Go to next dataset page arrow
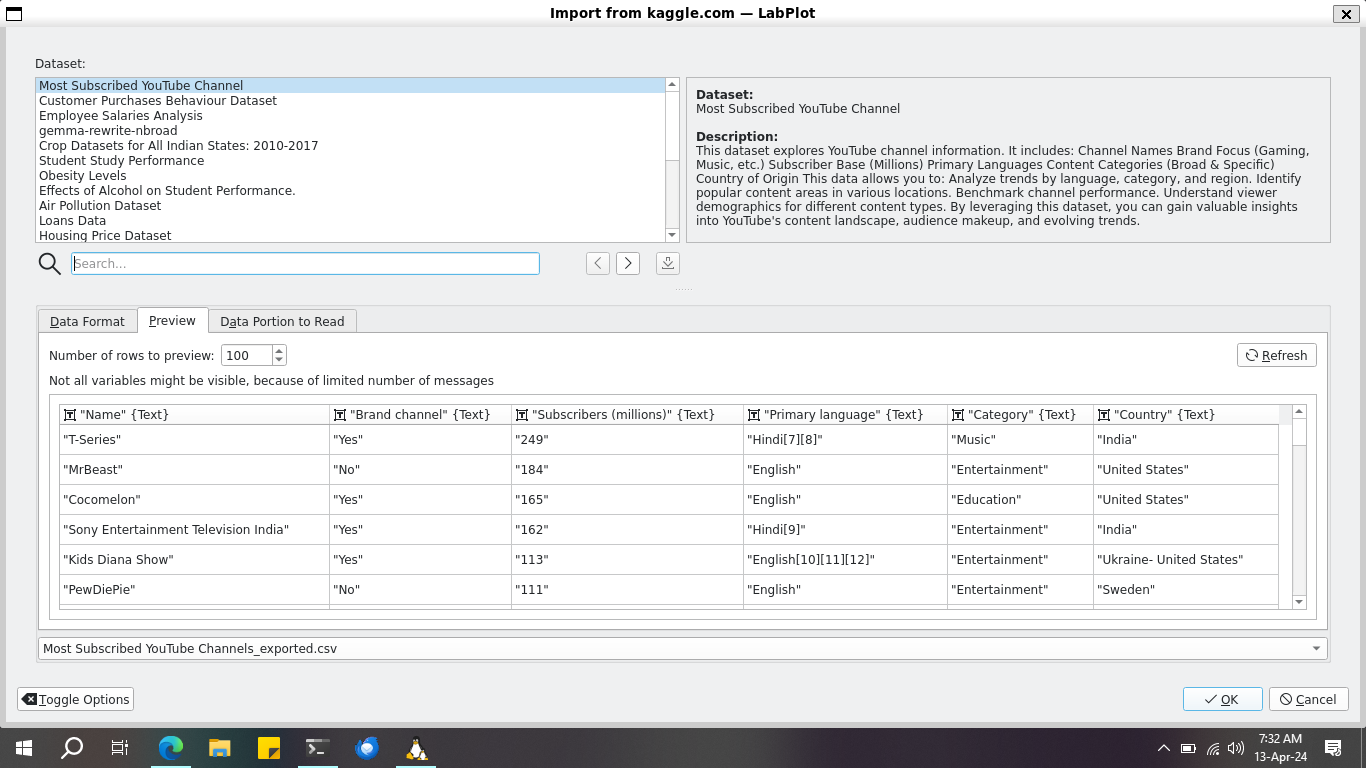 click(628, 263)
